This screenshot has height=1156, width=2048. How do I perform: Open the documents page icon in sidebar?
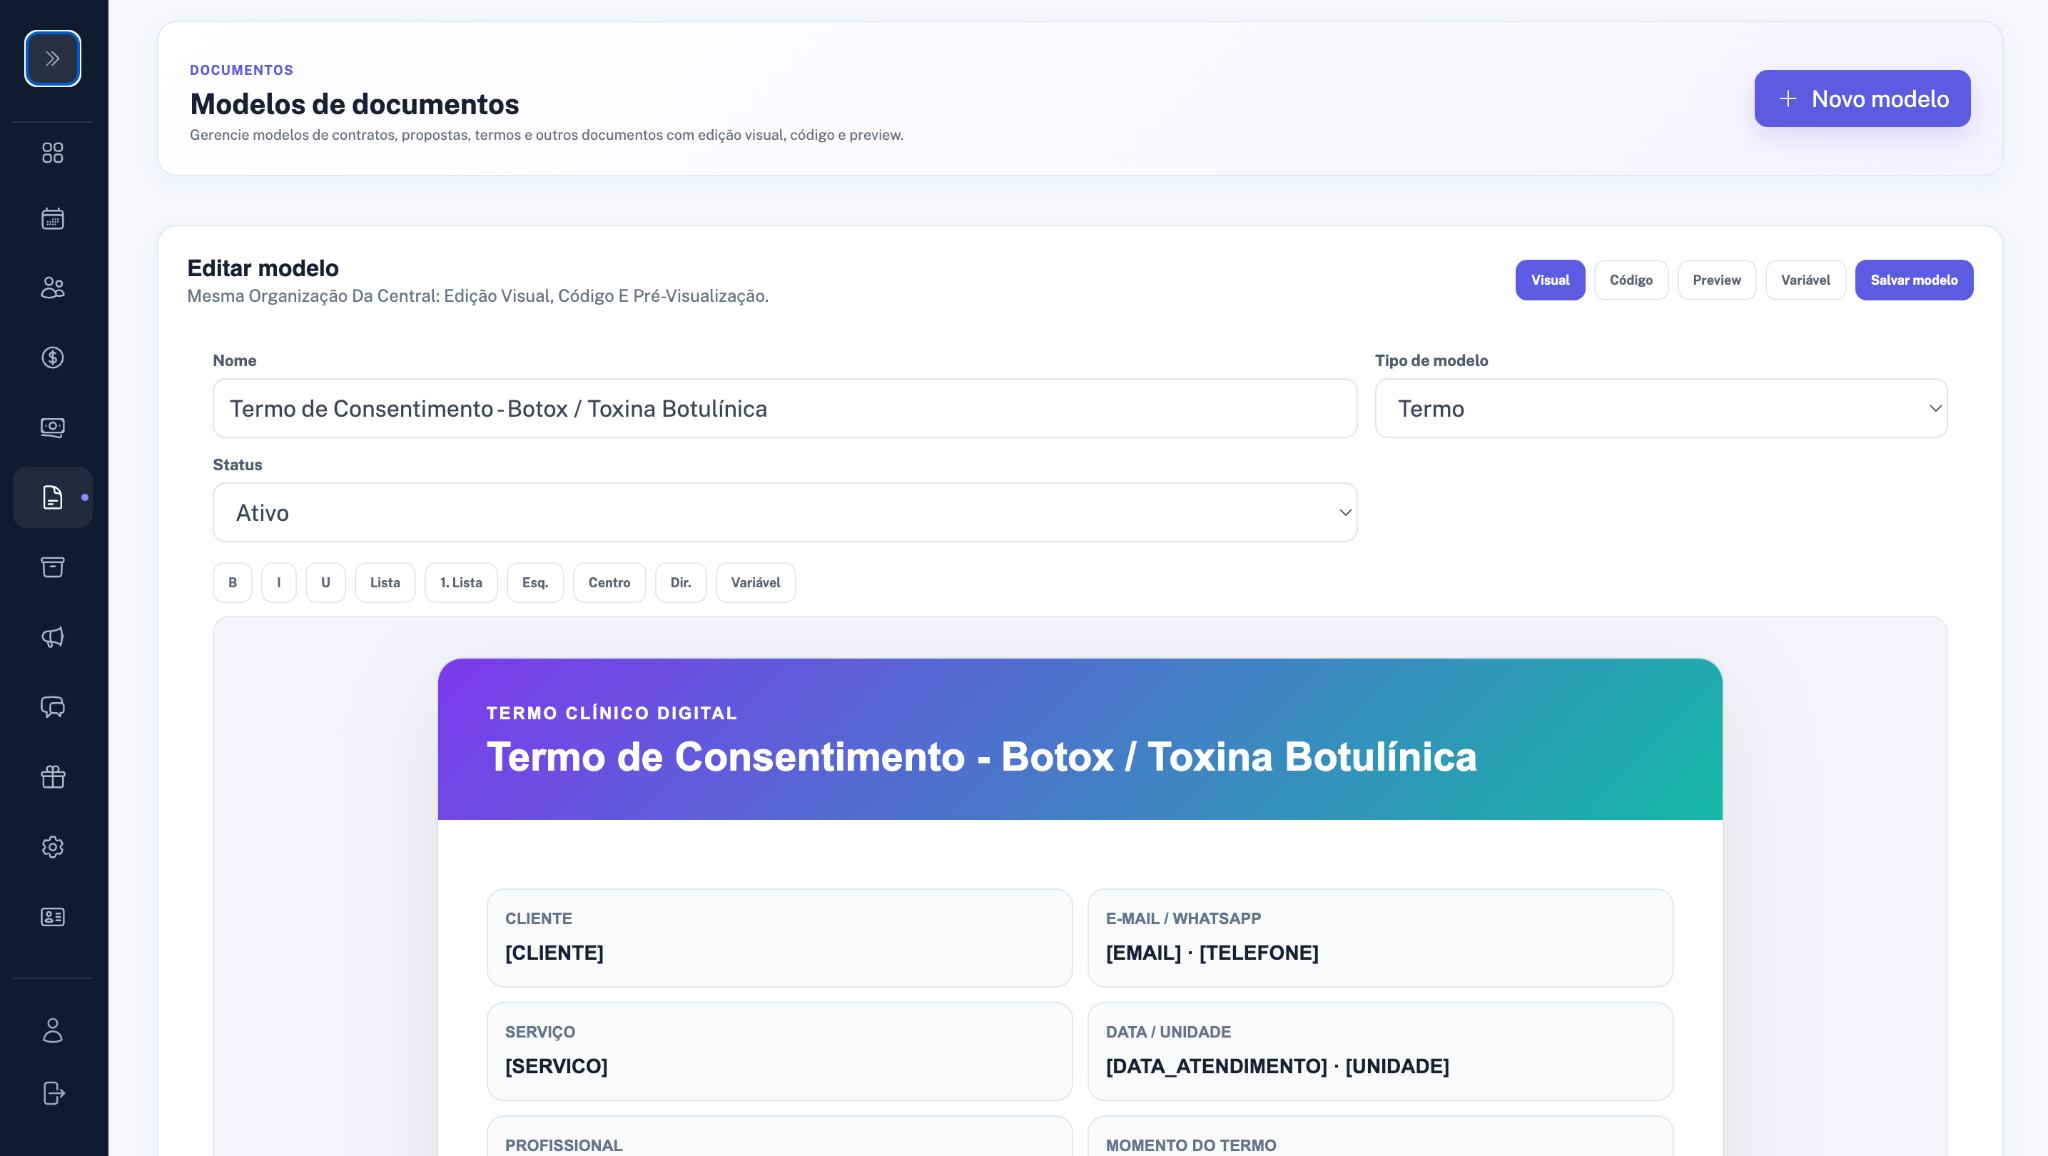click(53, 497)
